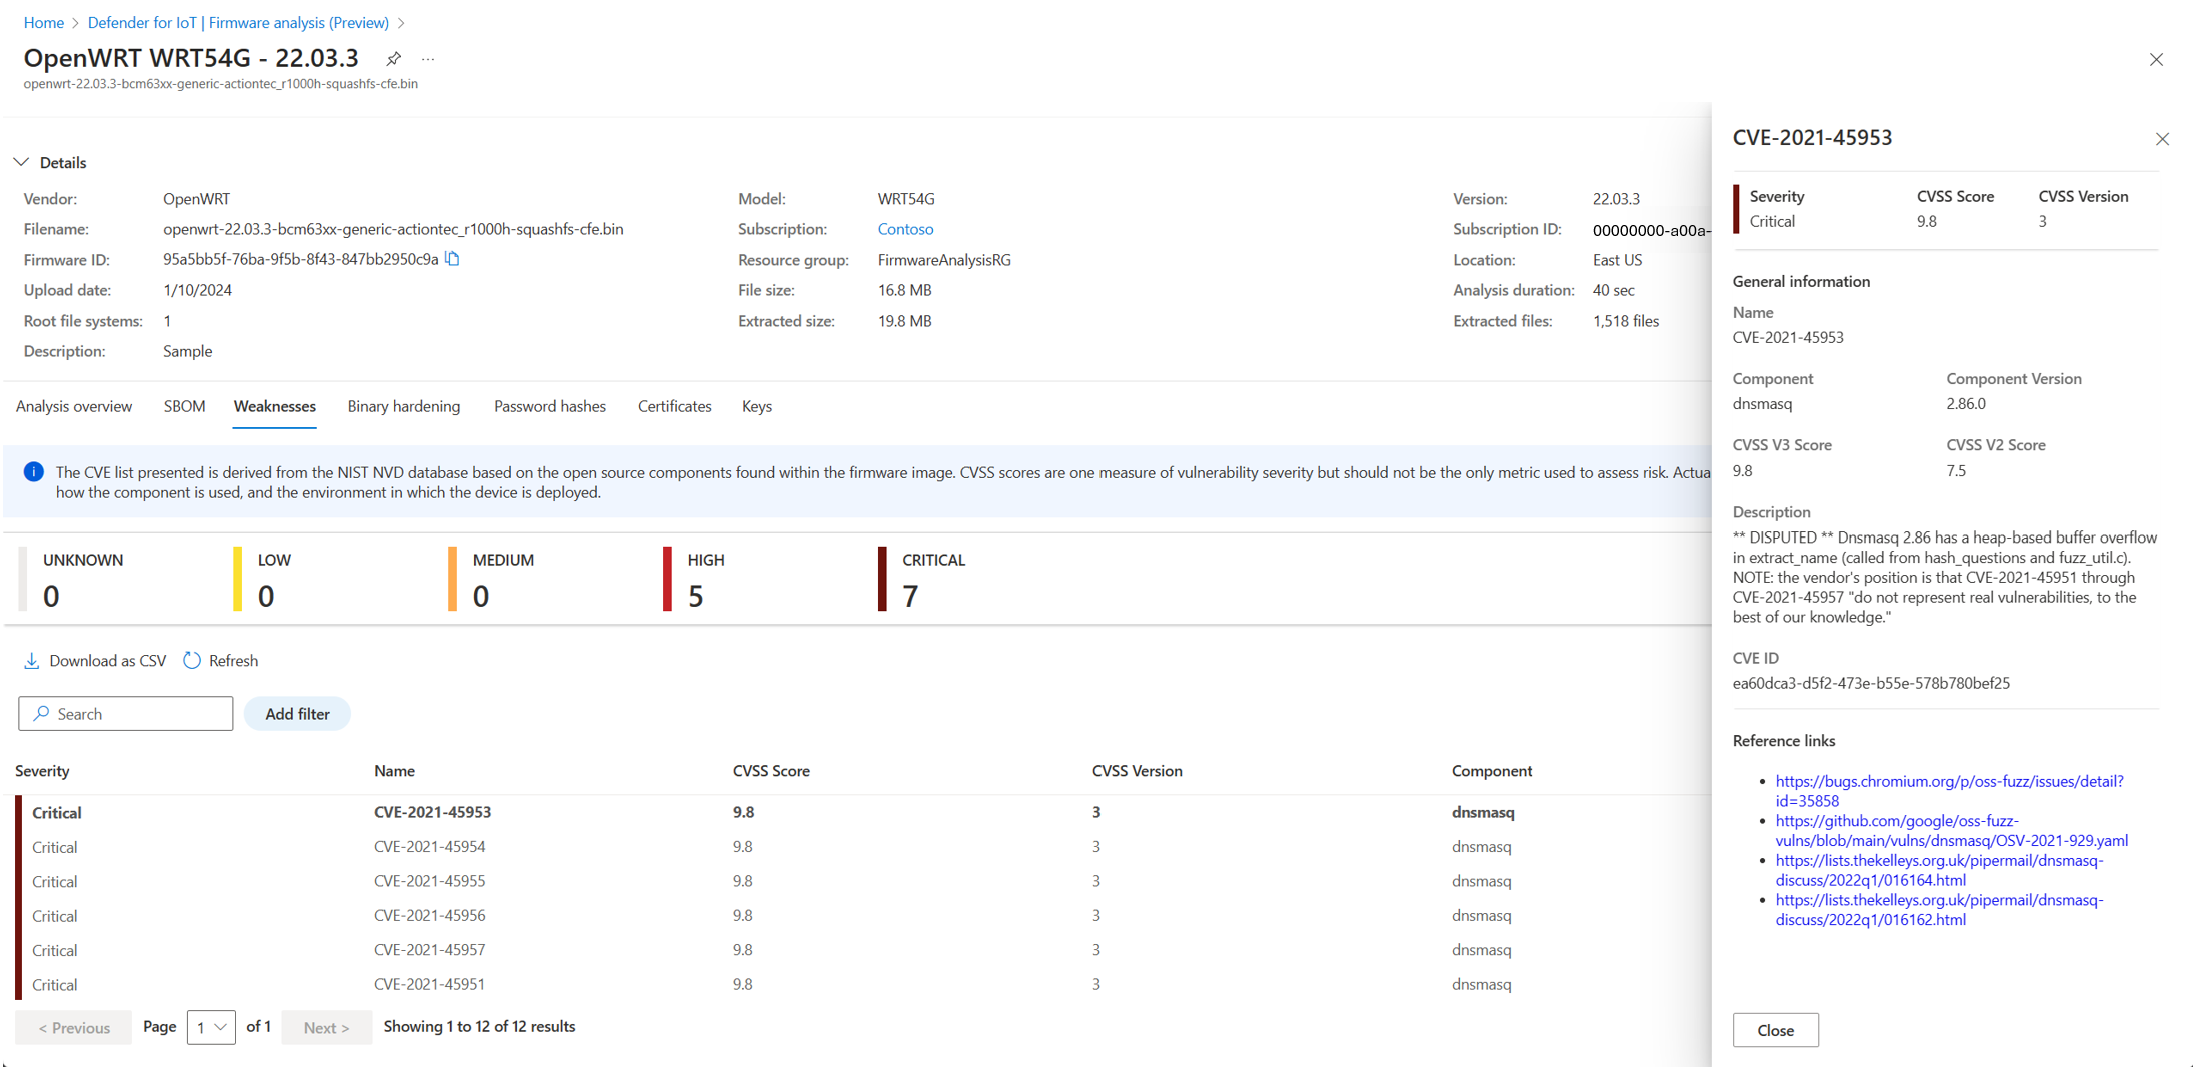The image size is (2194, 1070).
Task: Click the Component Version 2.86.0 value
Action: pos(1966,404)
